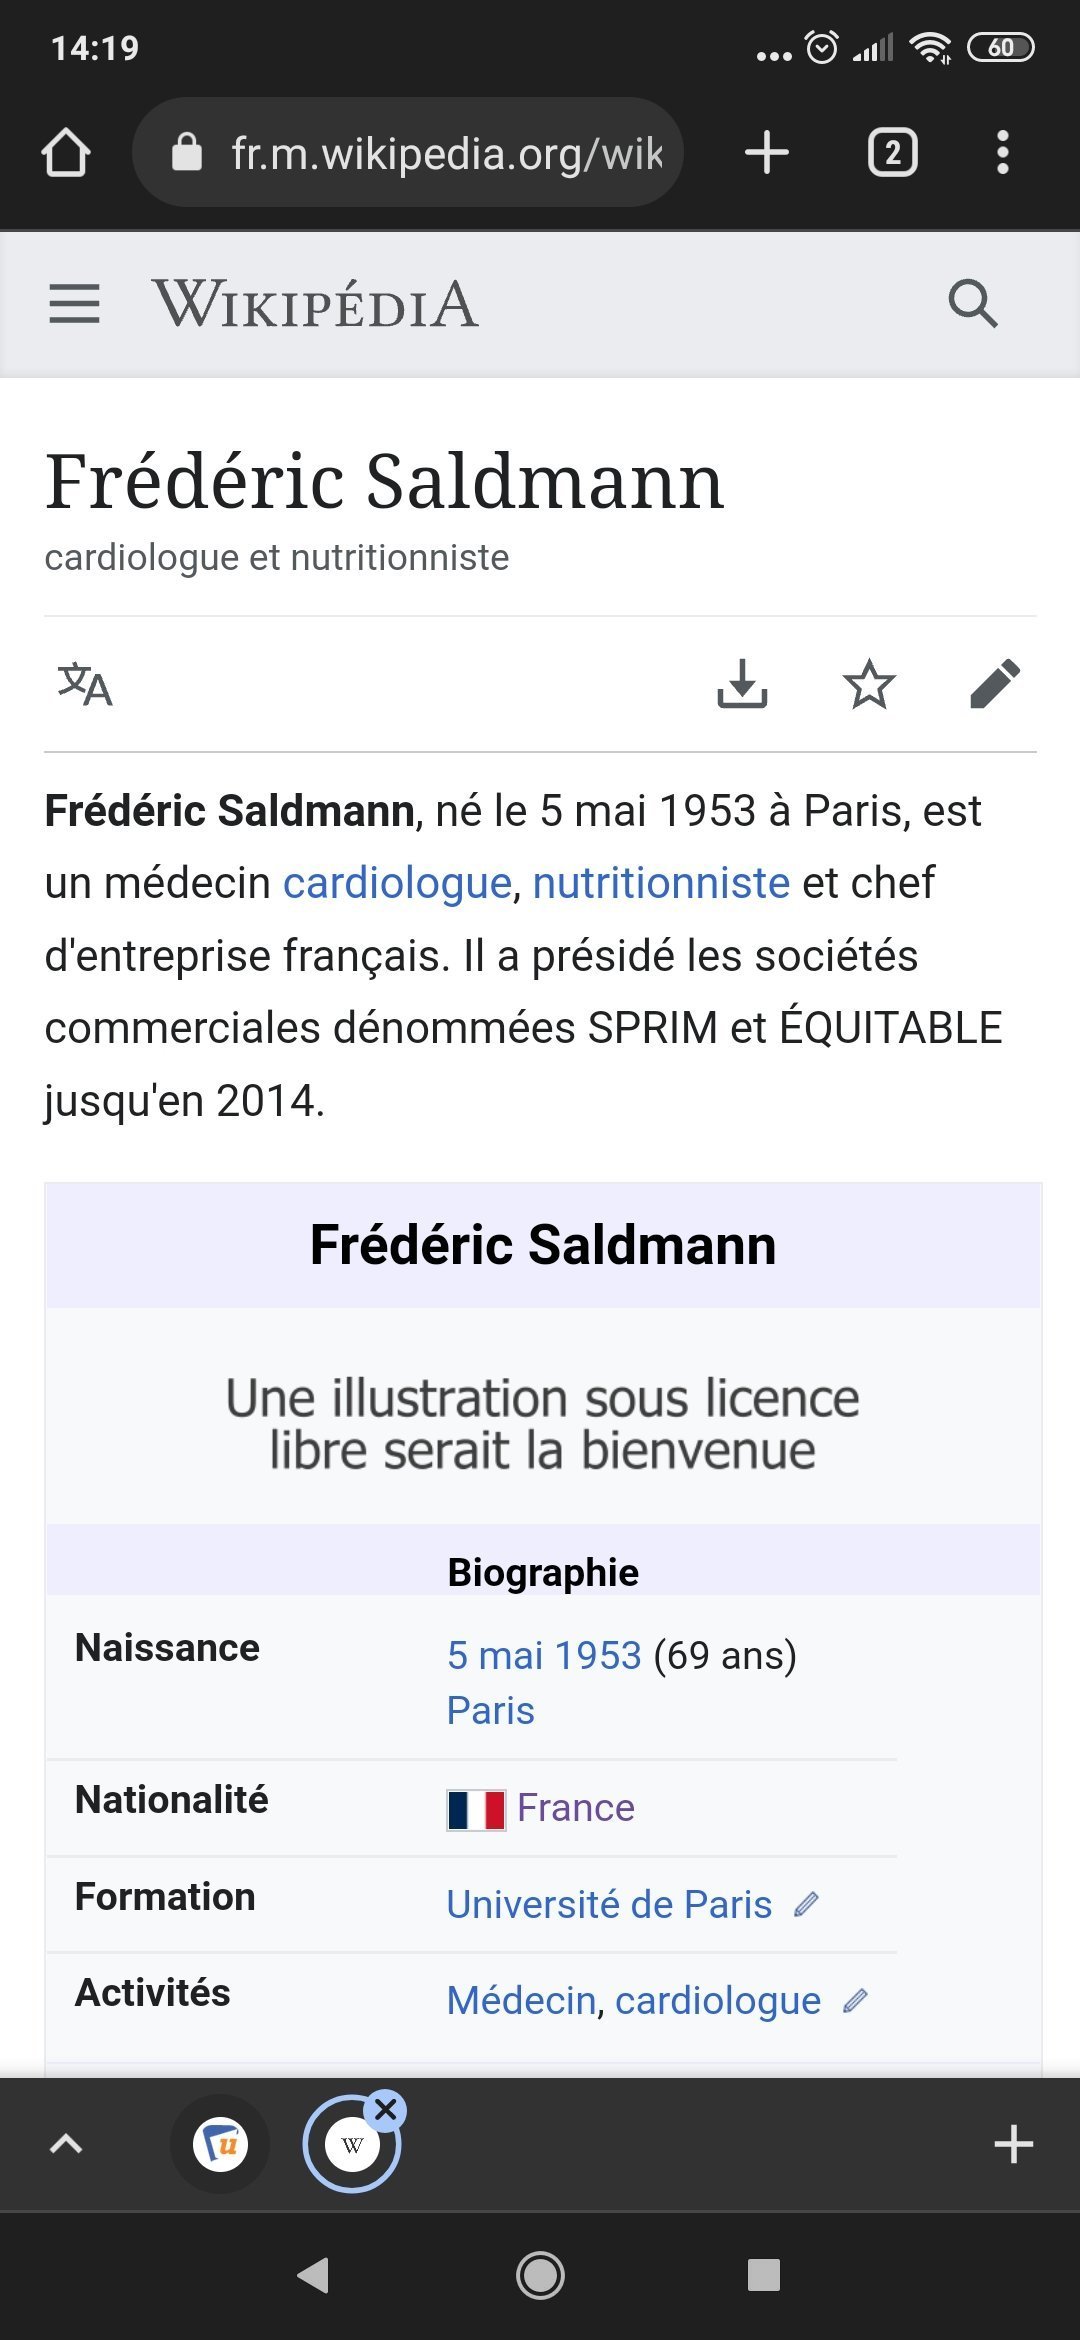Open the language selection icon
Viewport: 1080px width, 2340px height.
[85, 685]
